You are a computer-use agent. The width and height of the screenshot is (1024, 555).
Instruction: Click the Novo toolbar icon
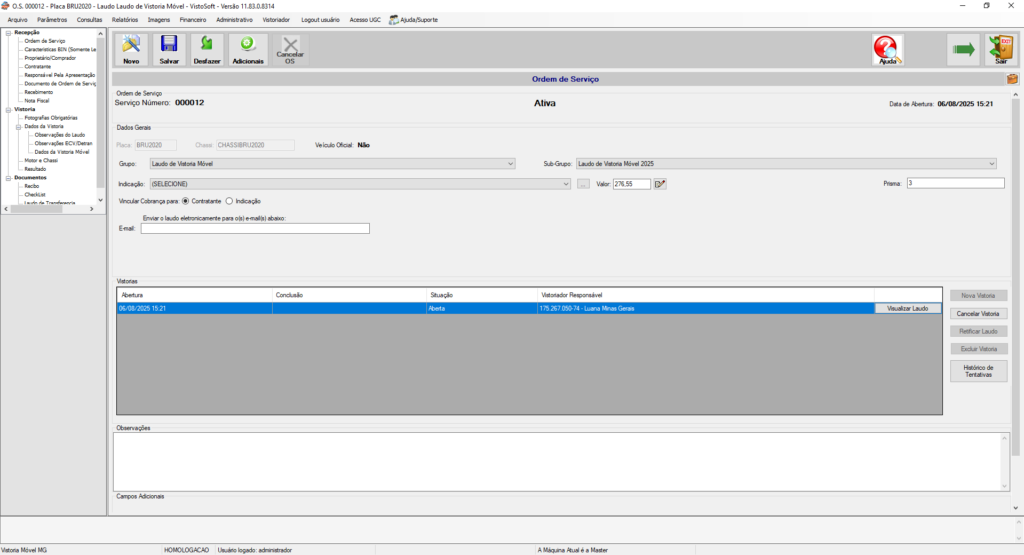(x=131, y=49)
